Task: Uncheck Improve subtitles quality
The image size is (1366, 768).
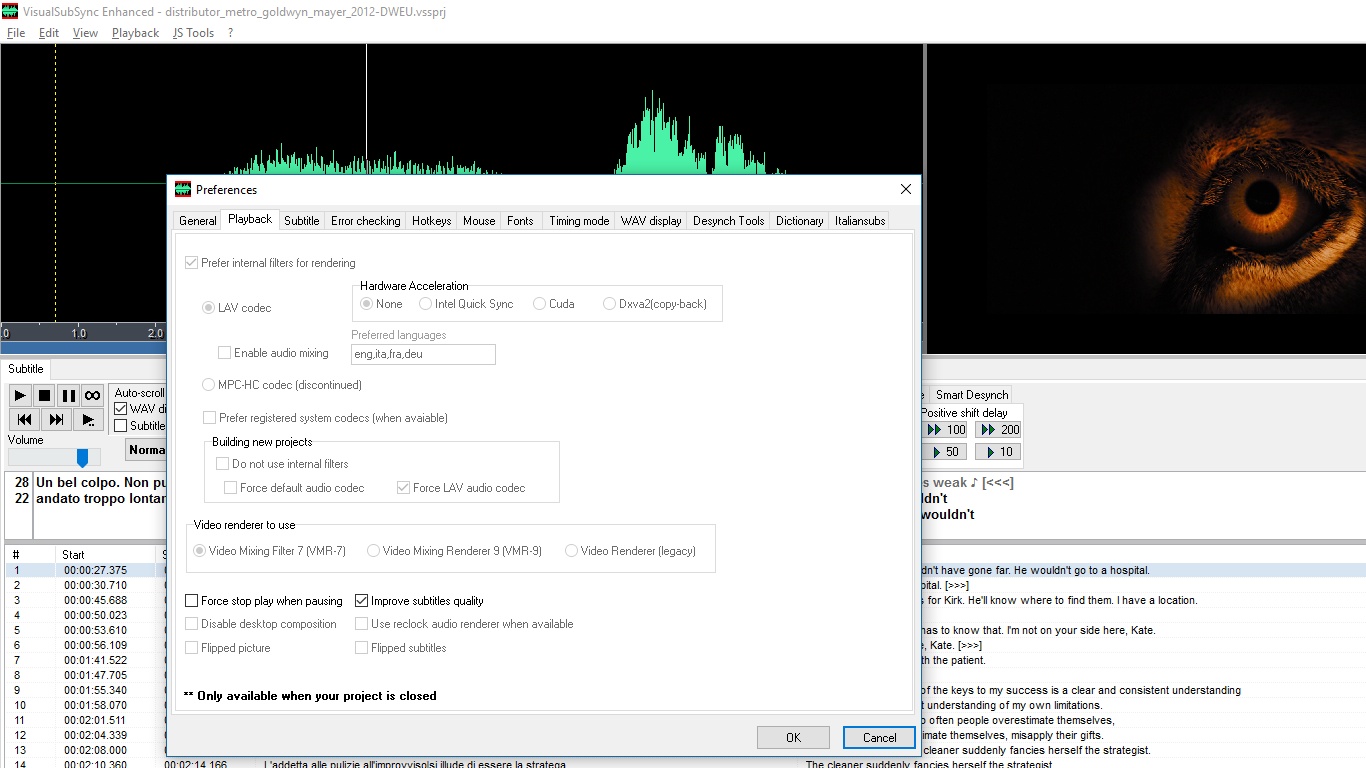Action: click(x=420, y=601)
